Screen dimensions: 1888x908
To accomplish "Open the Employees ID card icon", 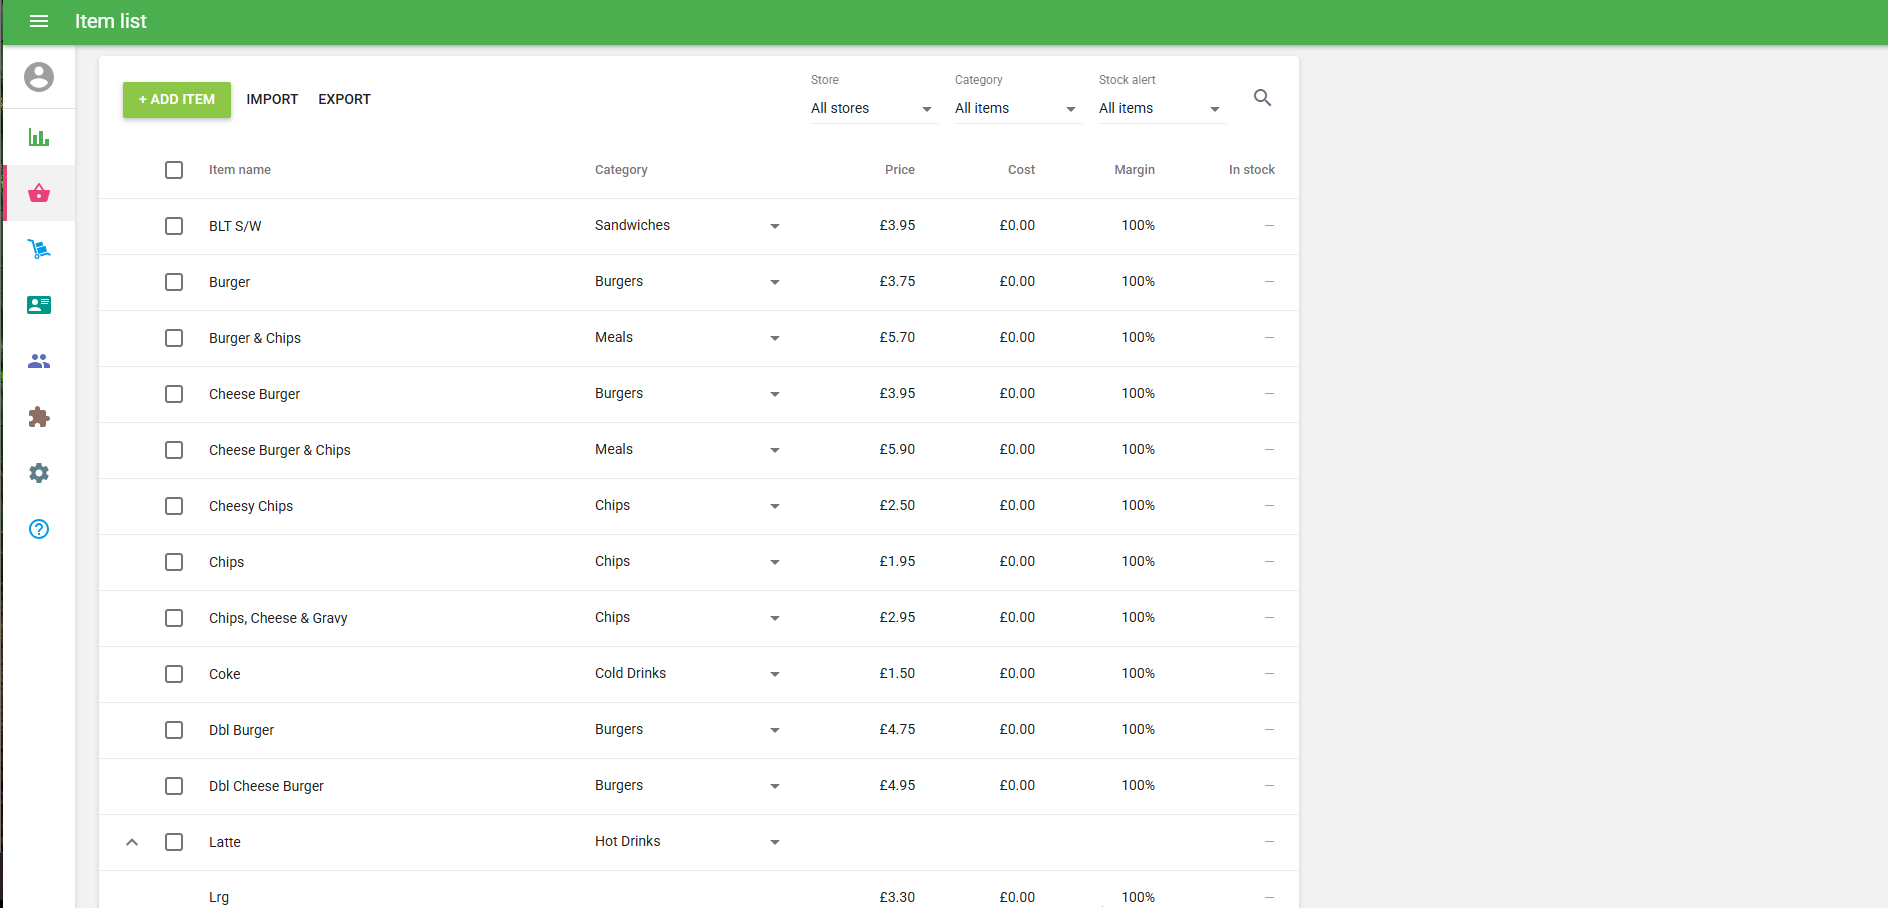I will pos(39,305).
